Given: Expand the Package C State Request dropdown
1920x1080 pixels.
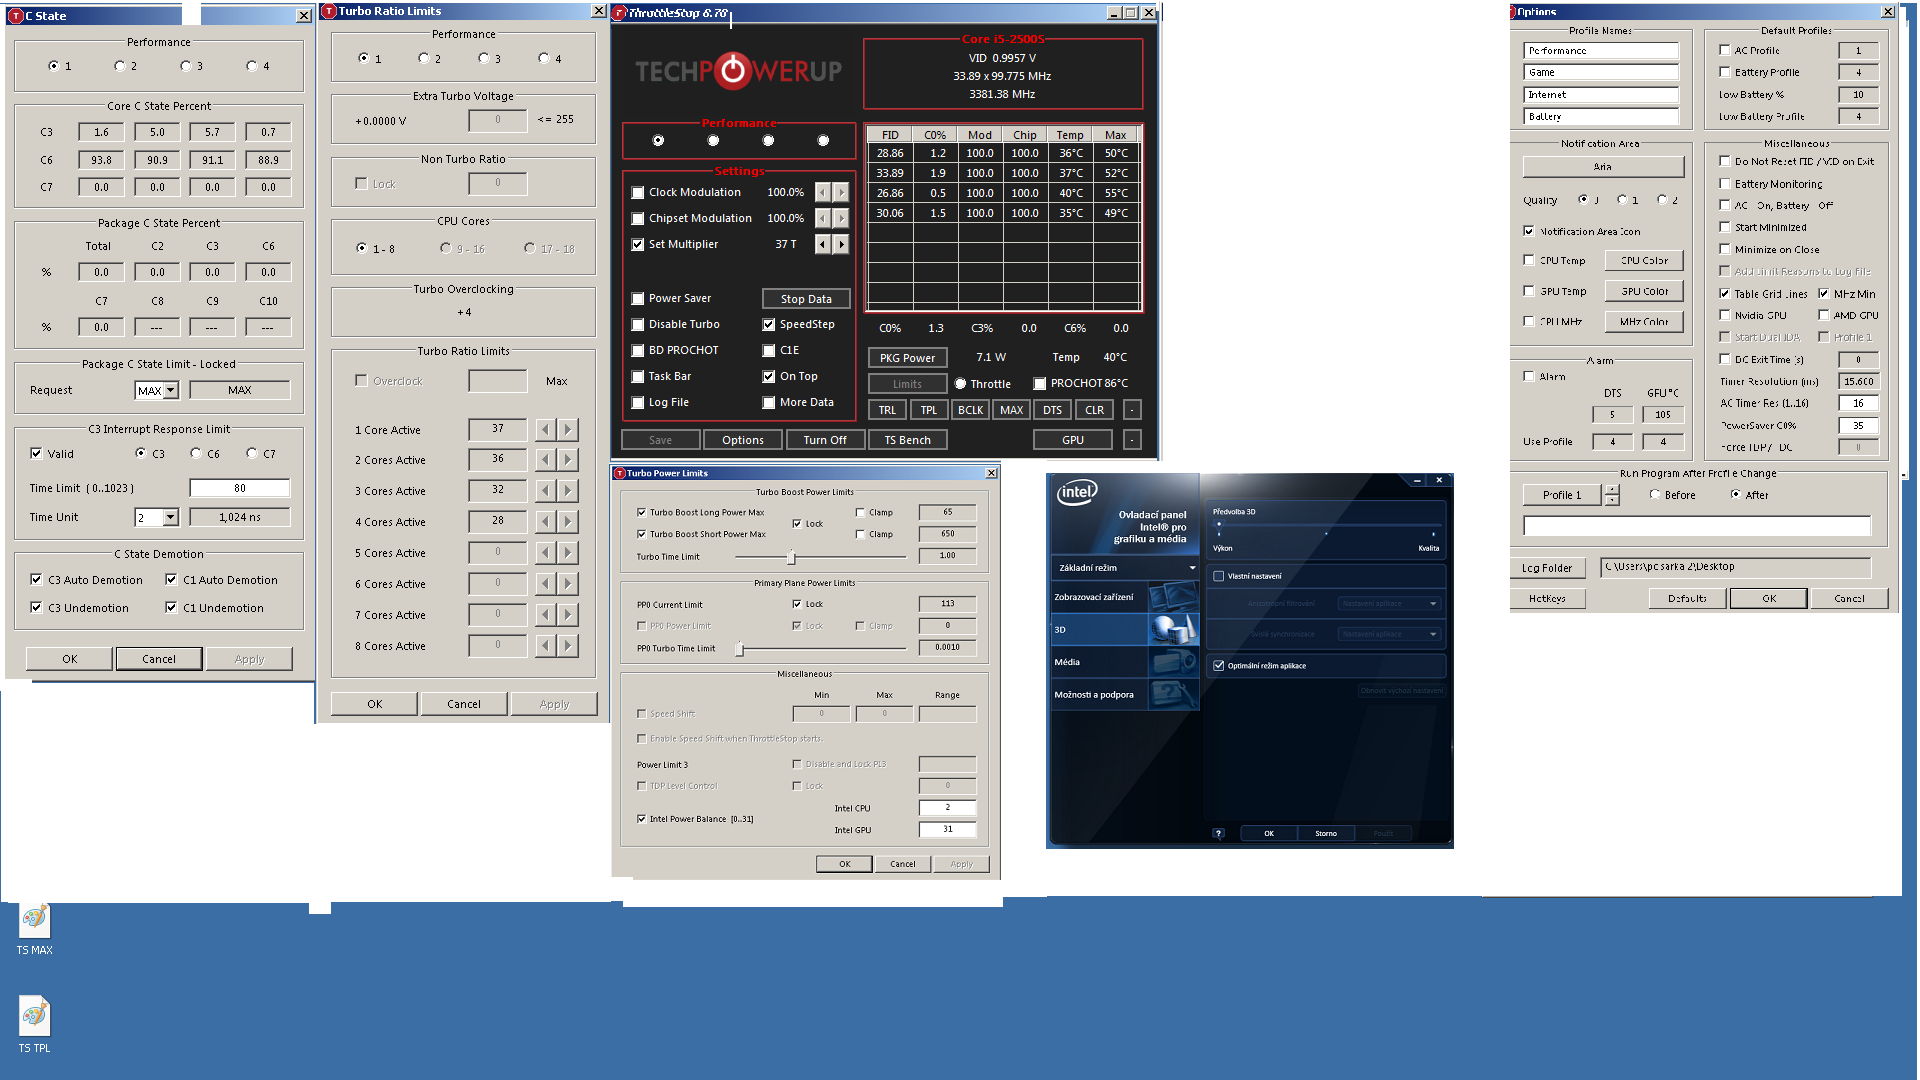Looking at the screenshot, I should [171, 390].
